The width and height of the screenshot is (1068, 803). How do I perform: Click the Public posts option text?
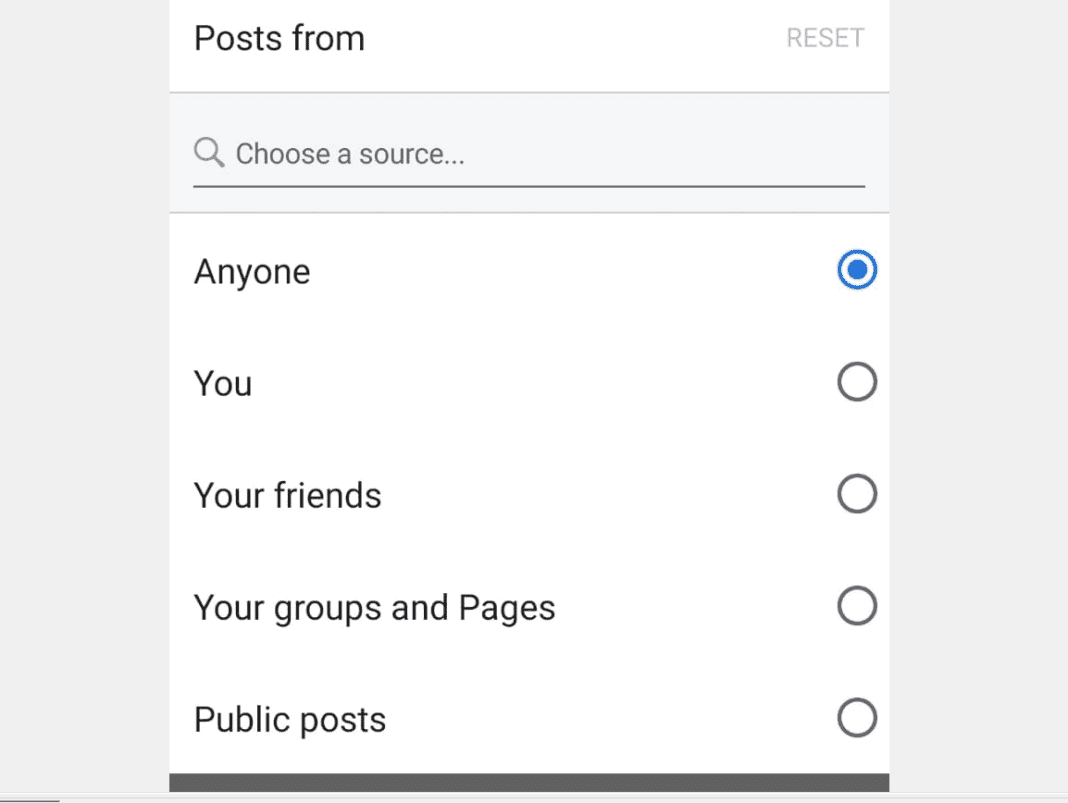[x=290, y=720]
